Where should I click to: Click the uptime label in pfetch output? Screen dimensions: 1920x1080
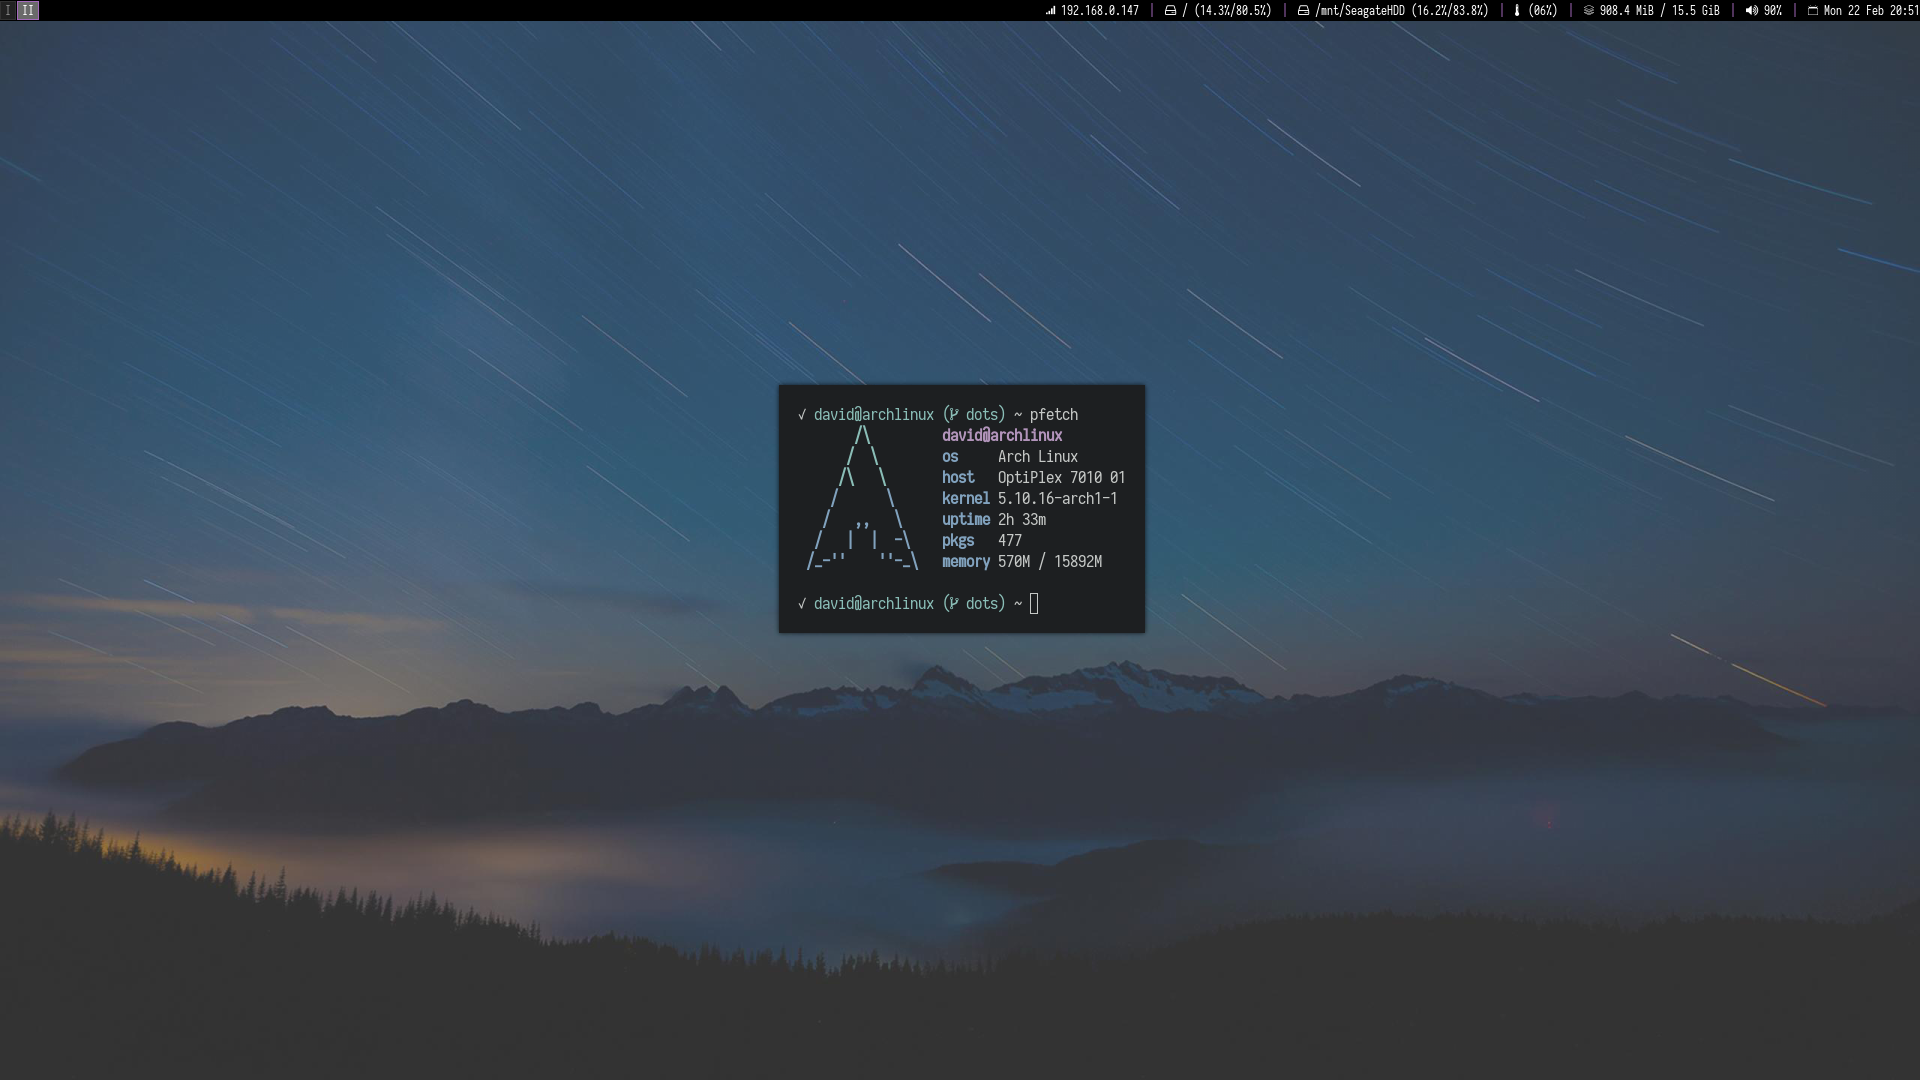[x=965, y=519]
